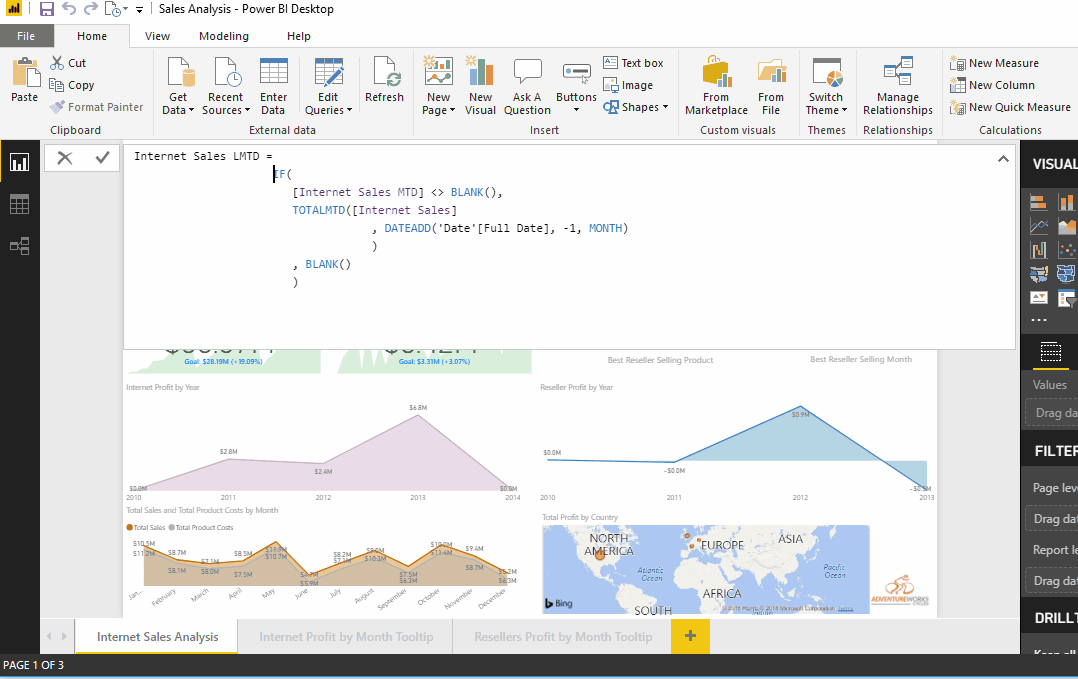Collapse the formula bar with the chevron

click(x=1003, y=159)
